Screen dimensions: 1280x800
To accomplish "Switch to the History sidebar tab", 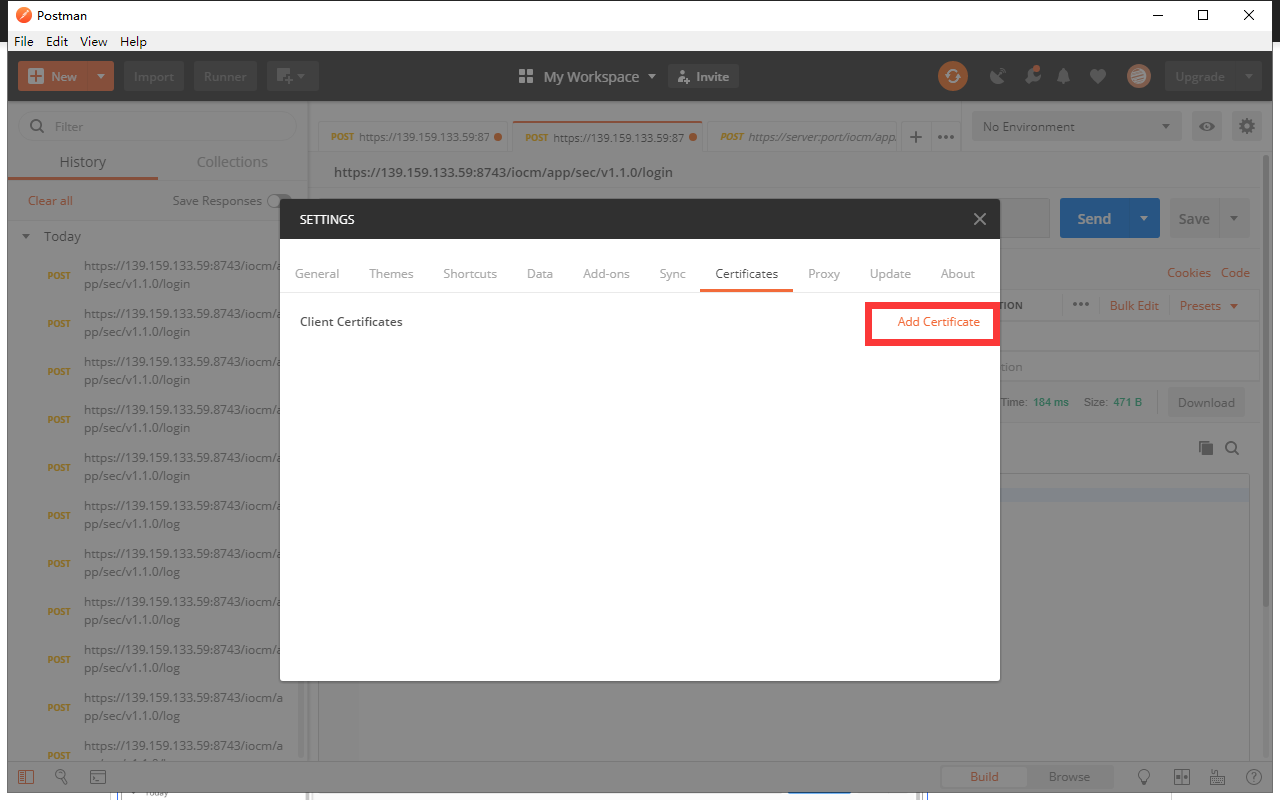I will pyautogui.click(x=82, y=162).
